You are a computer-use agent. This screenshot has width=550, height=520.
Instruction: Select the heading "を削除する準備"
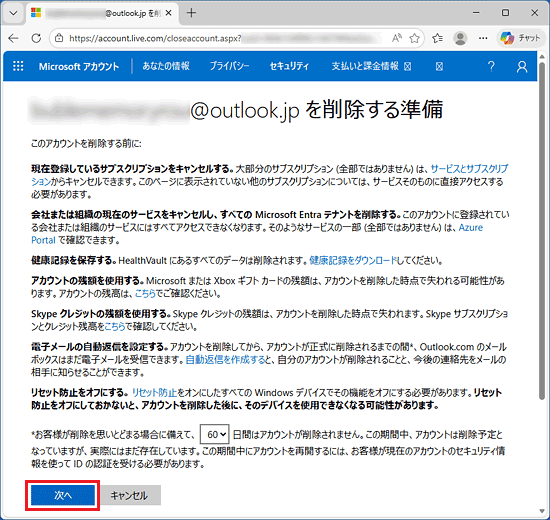pos(374,109)
